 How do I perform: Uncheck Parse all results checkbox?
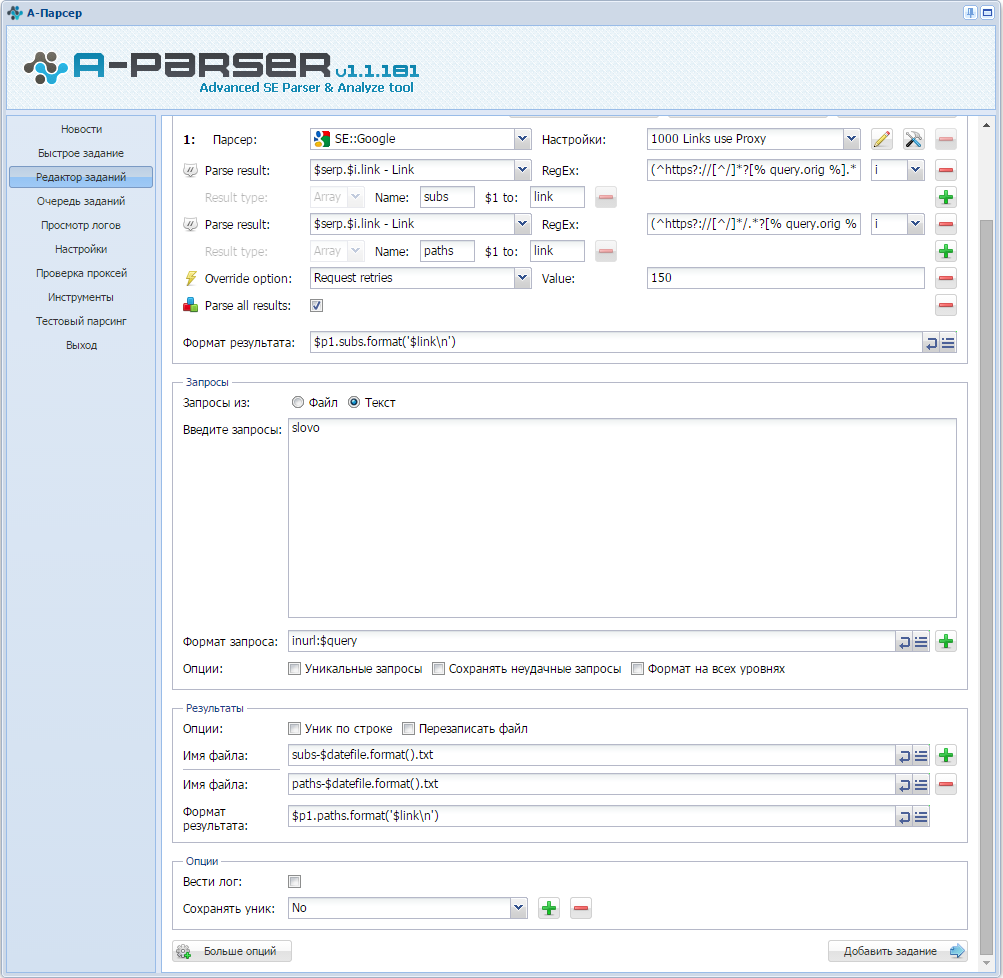[317, 306]
